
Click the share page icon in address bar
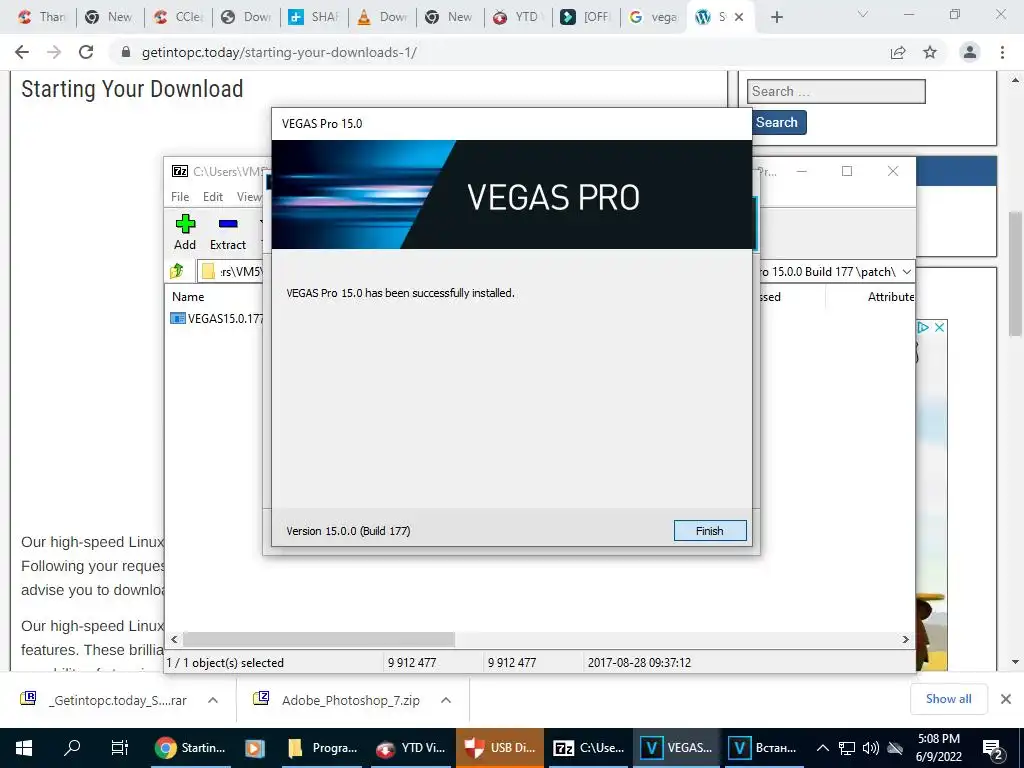tap(898, 52)
